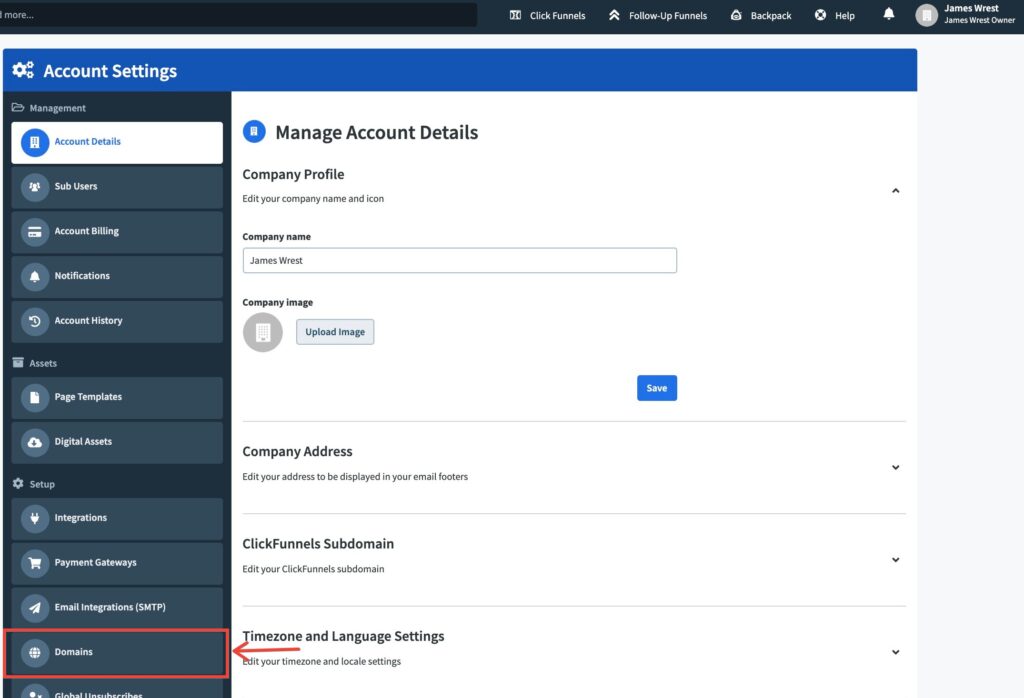Click the user avatar in top bar
Screen dimensions: 1024x698
(926, 14)
